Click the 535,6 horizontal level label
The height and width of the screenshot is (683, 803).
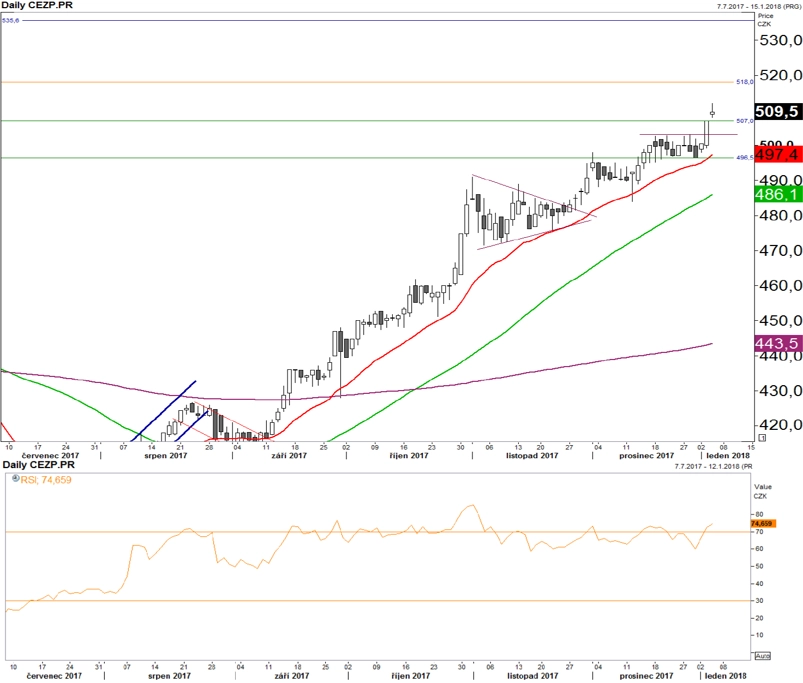click(x=11, y=20)
